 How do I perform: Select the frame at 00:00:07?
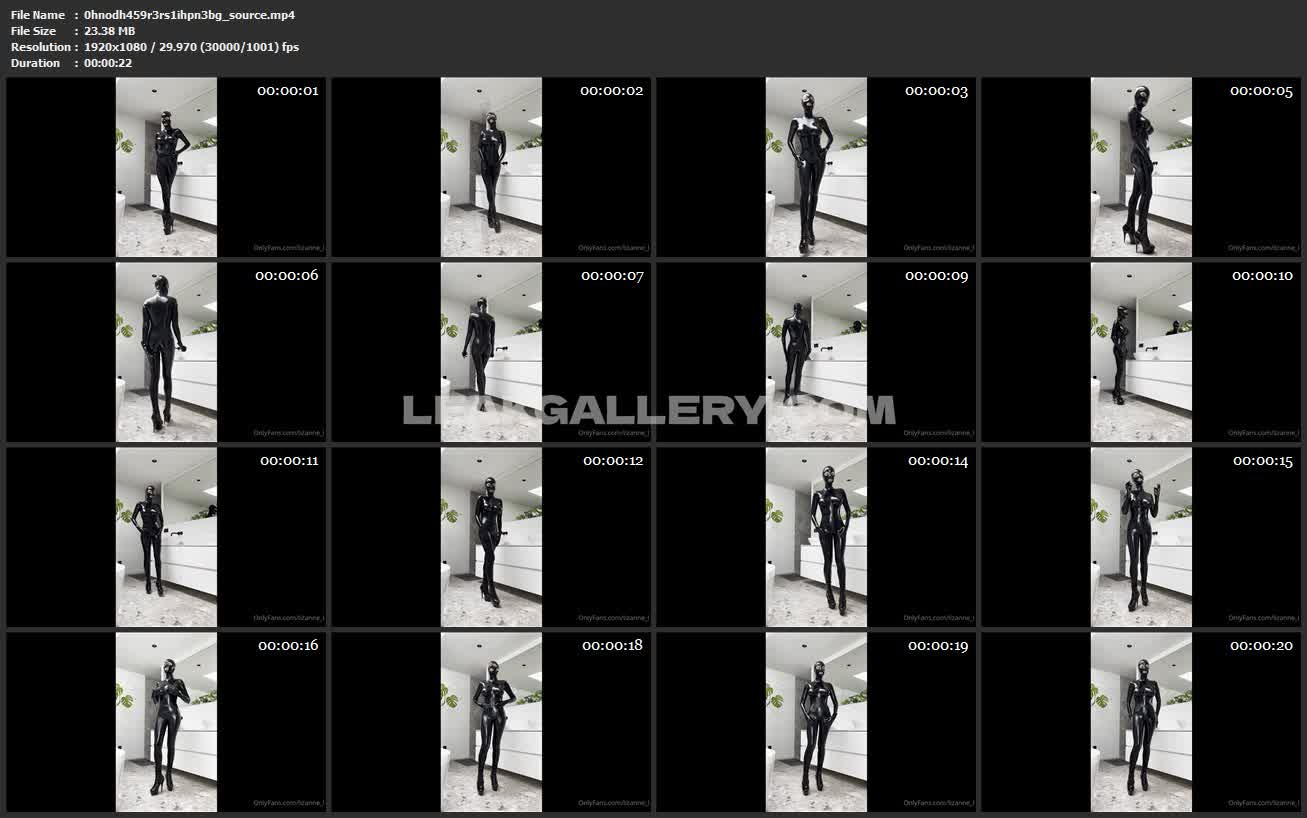(491, 352)
